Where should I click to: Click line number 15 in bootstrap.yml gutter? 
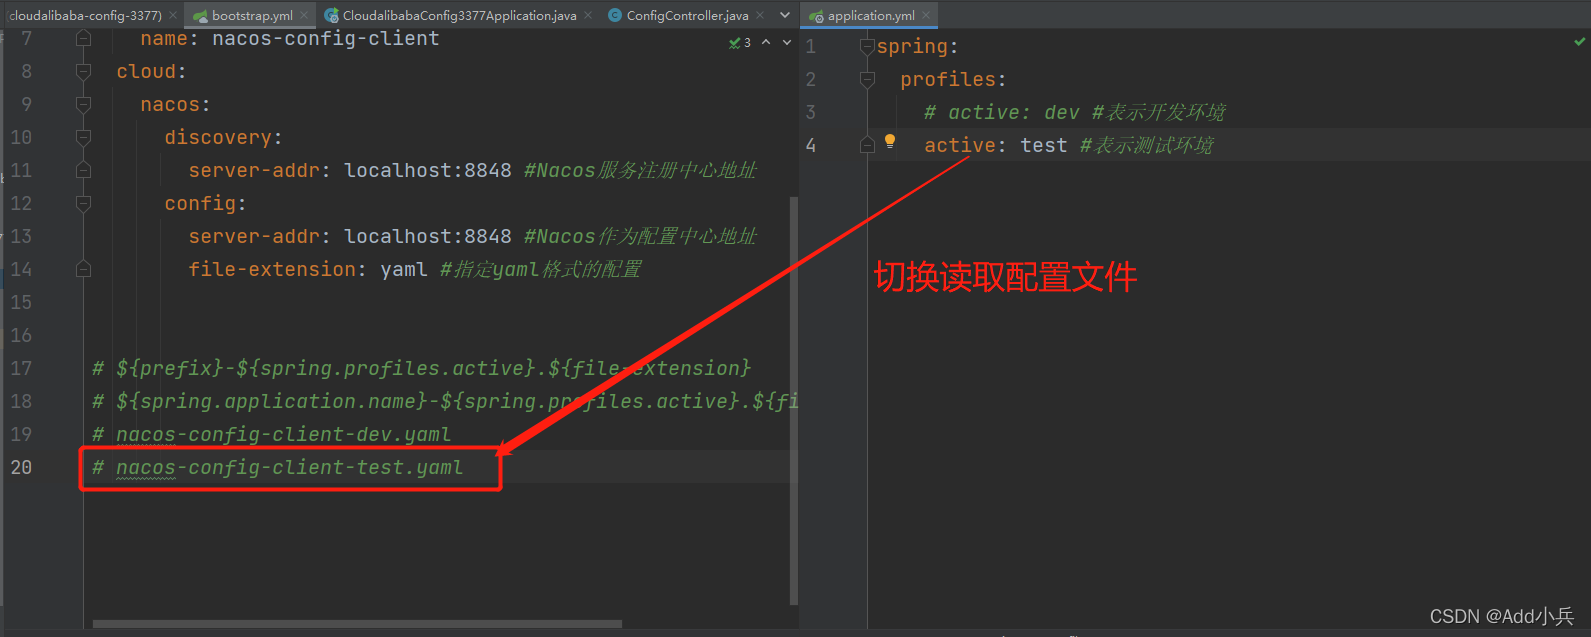pos(21,302)
